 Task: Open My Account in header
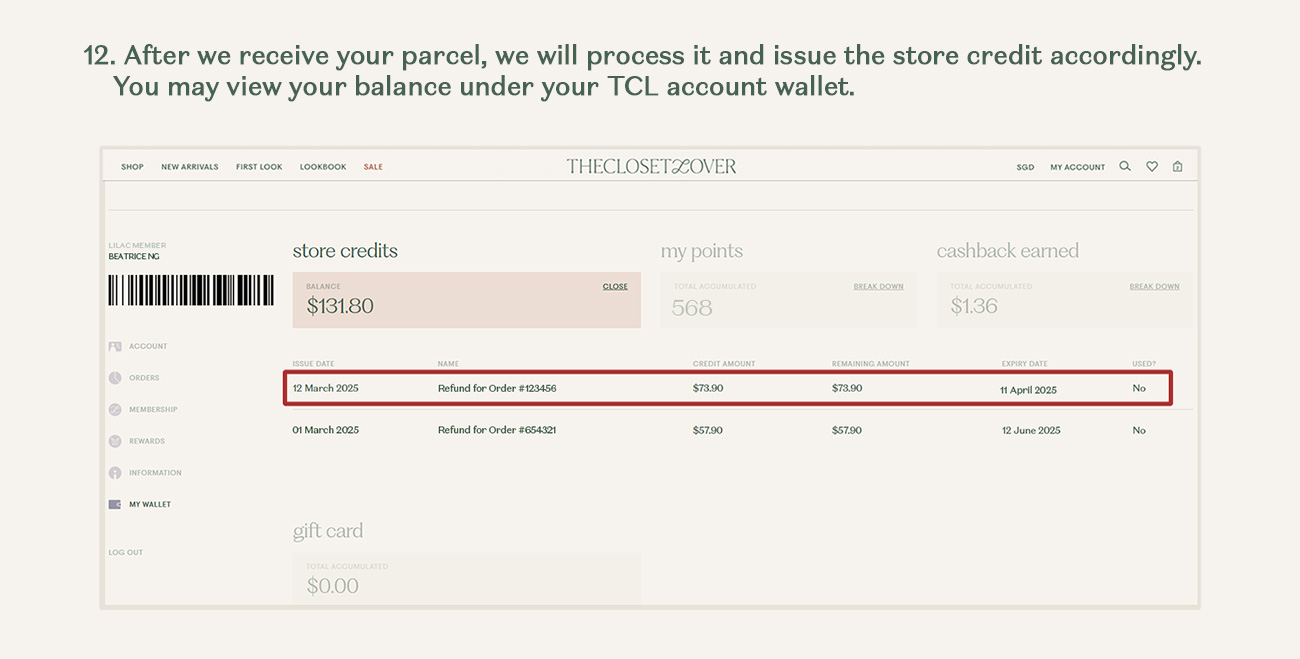coord(1077,167)
